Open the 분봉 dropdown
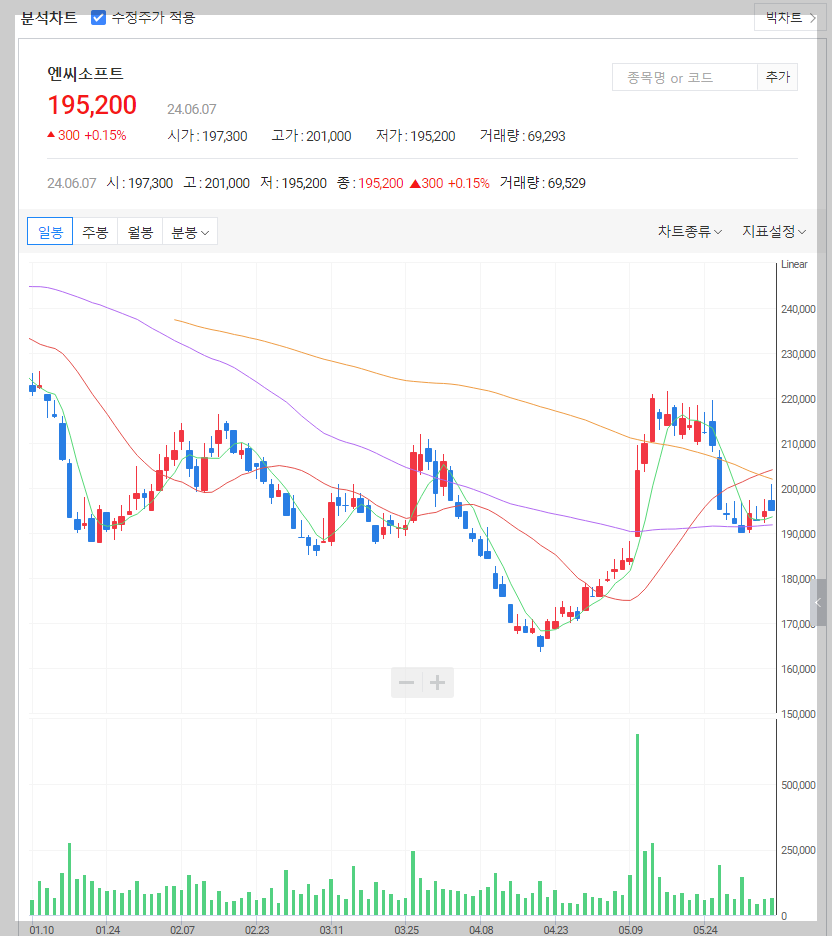Screen dimensions: 832x936 coord(190,232)
